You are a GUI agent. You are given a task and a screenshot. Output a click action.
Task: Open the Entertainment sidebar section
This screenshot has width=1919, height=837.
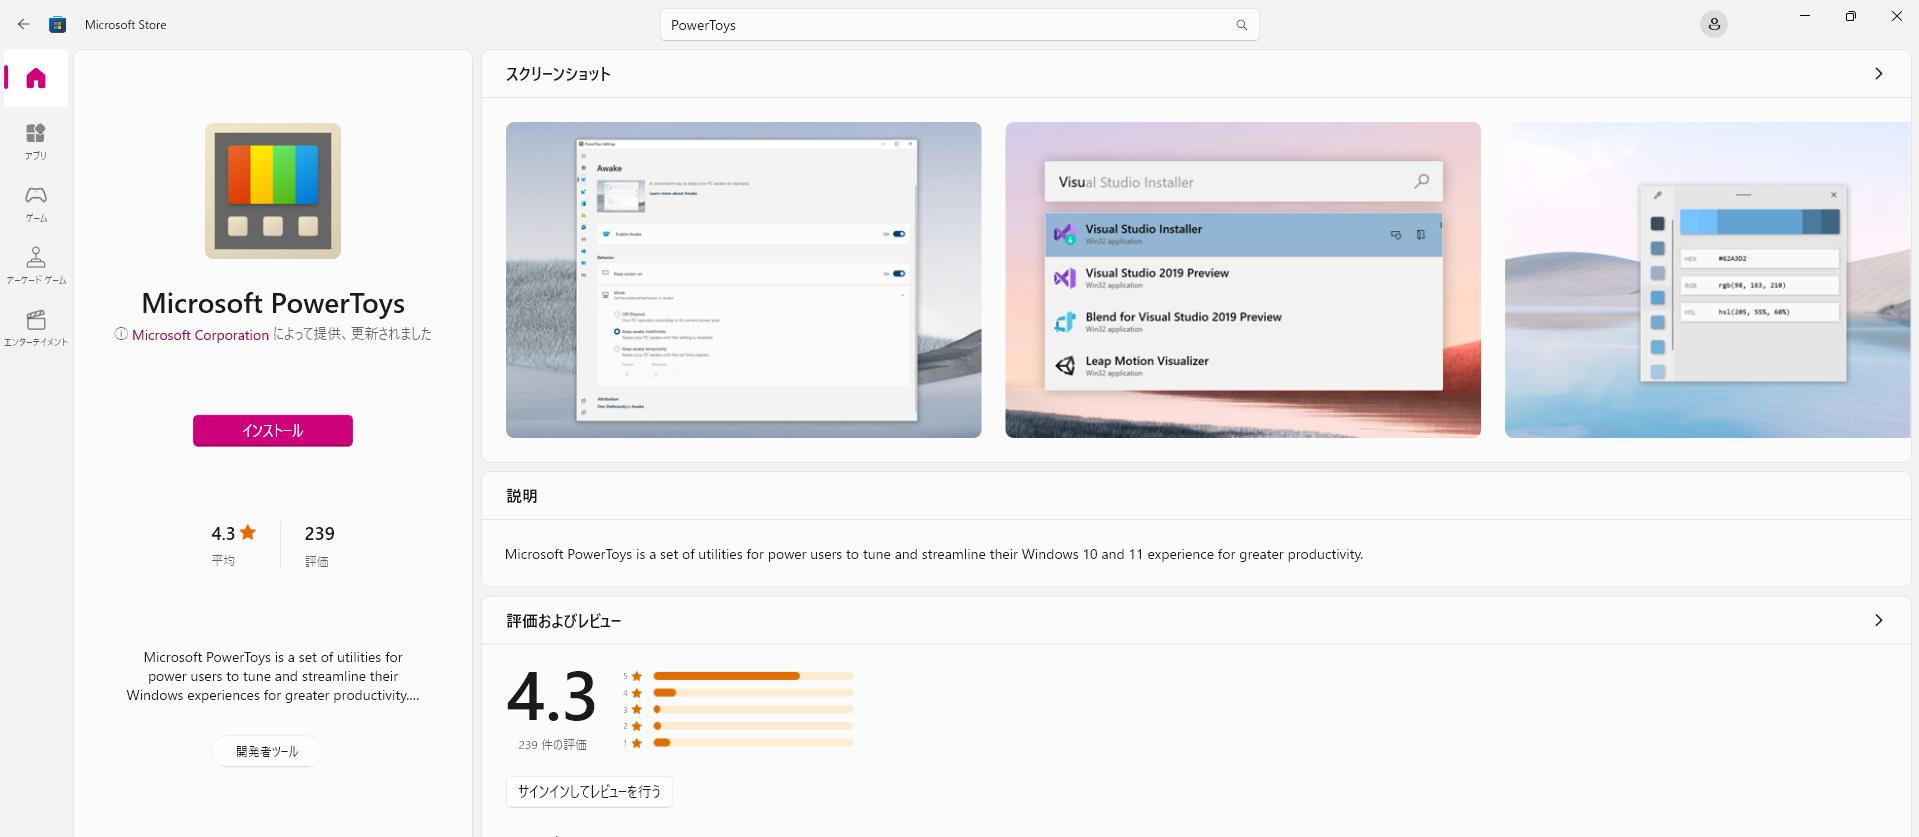click(36, 327)
